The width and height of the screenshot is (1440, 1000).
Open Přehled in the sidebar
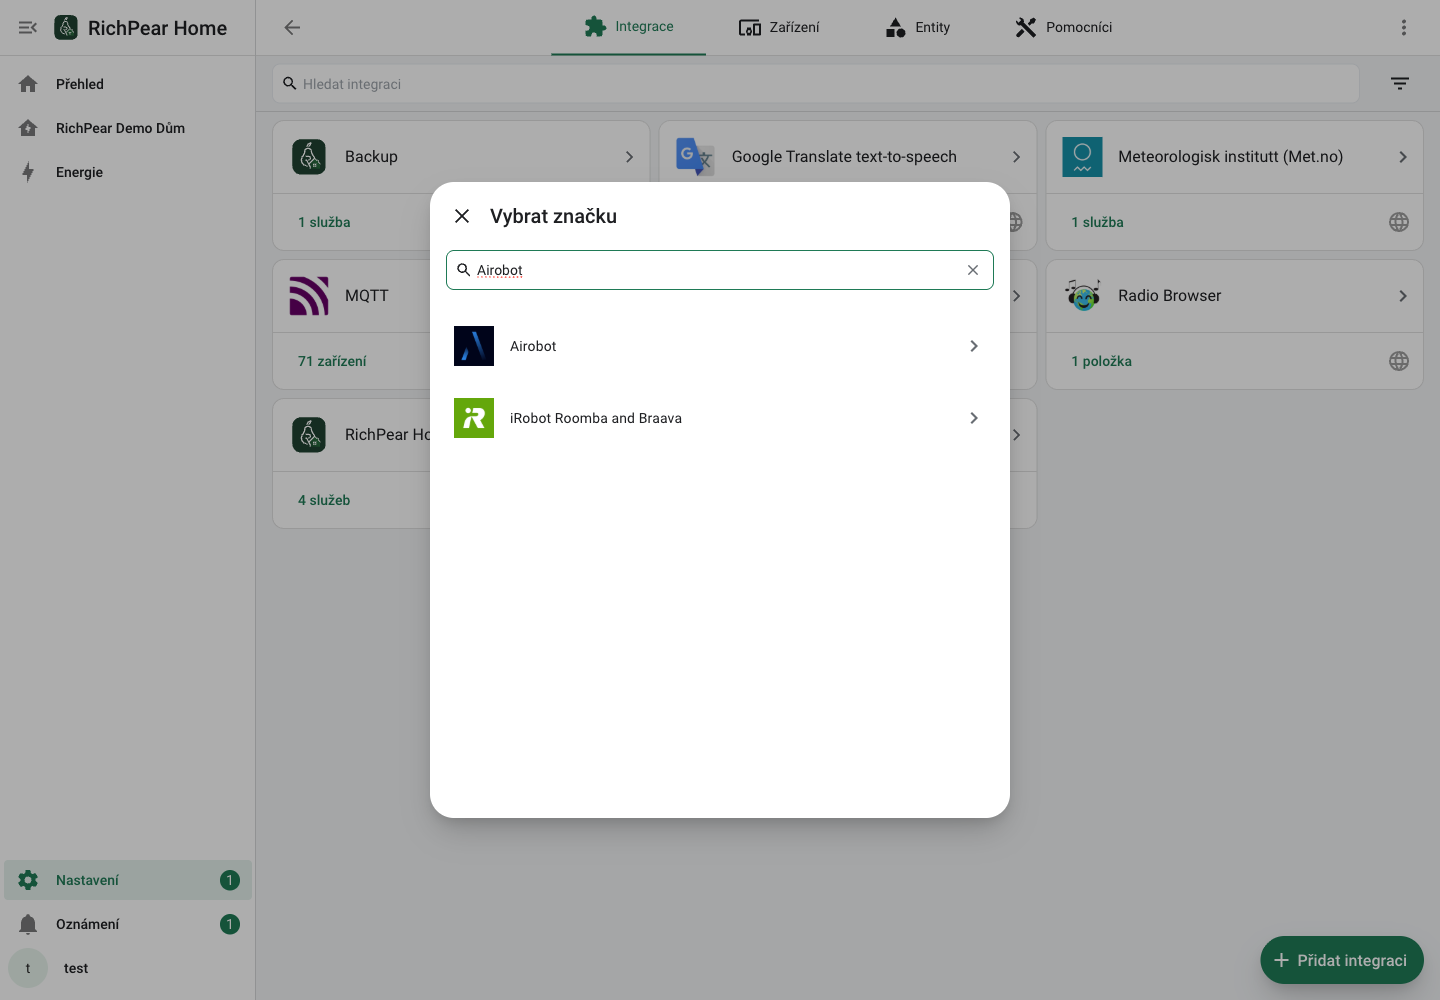point(128,84)
